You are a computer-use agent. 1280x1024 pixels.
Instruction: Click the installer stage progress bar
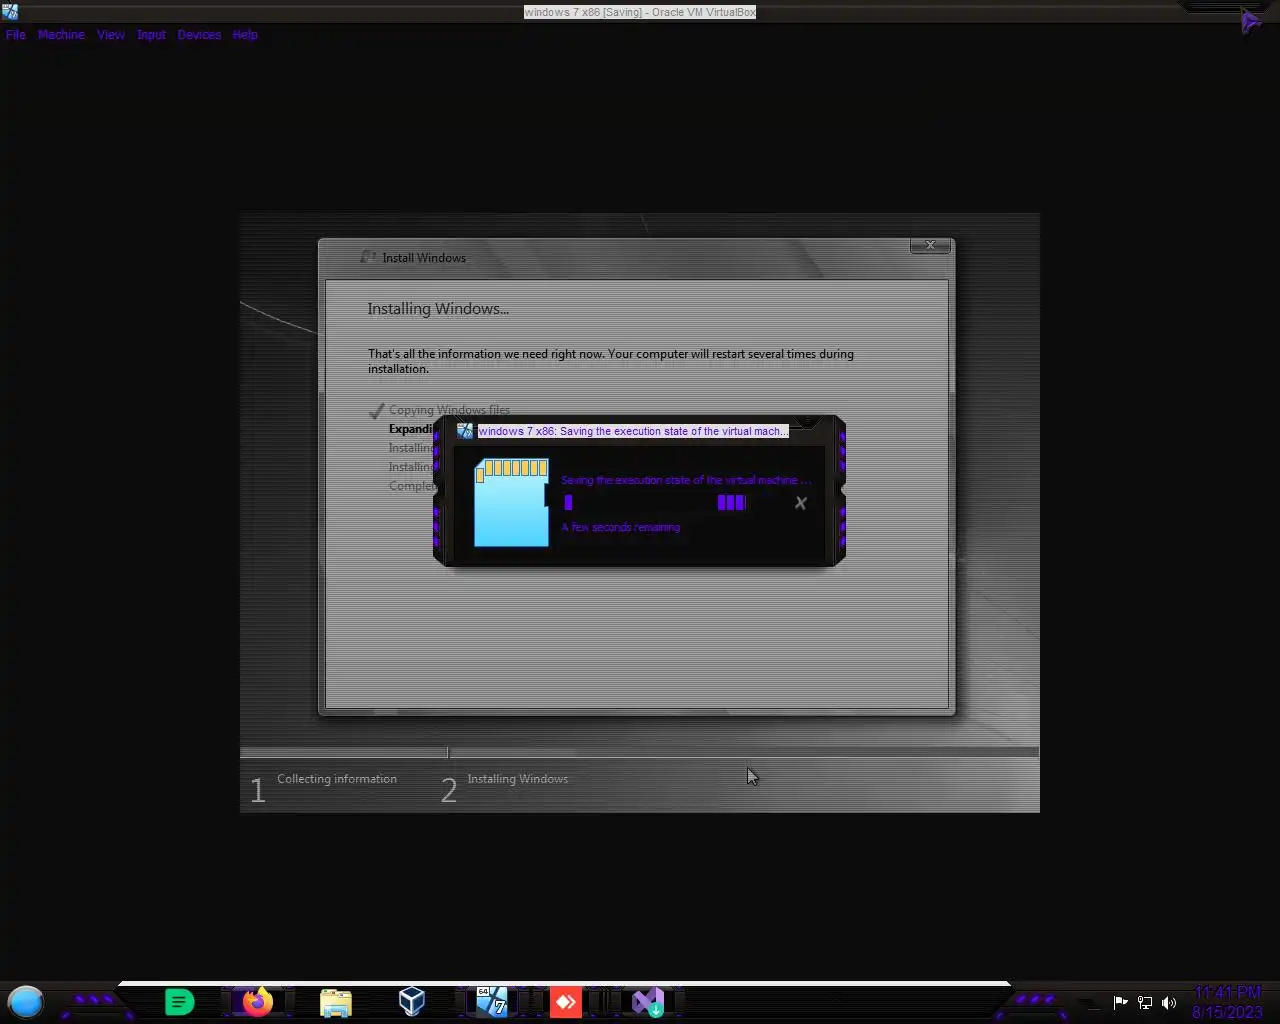(639, 752)
